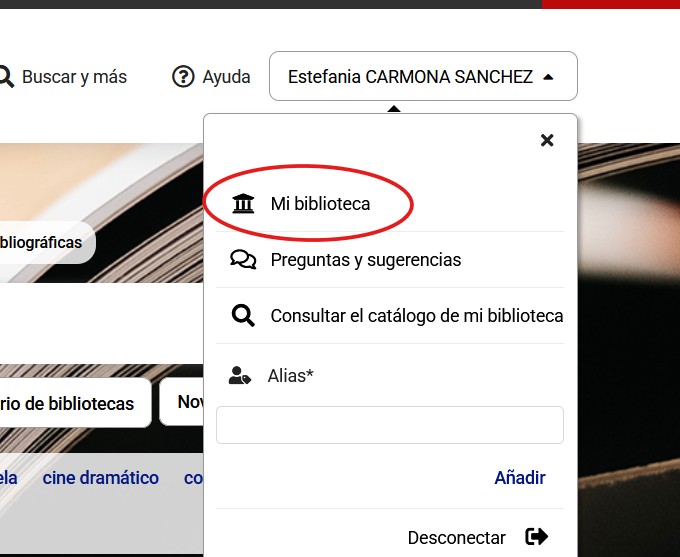680x557 pixels.
Task: Click Desconectar to log out
Action: pos(457,537)
